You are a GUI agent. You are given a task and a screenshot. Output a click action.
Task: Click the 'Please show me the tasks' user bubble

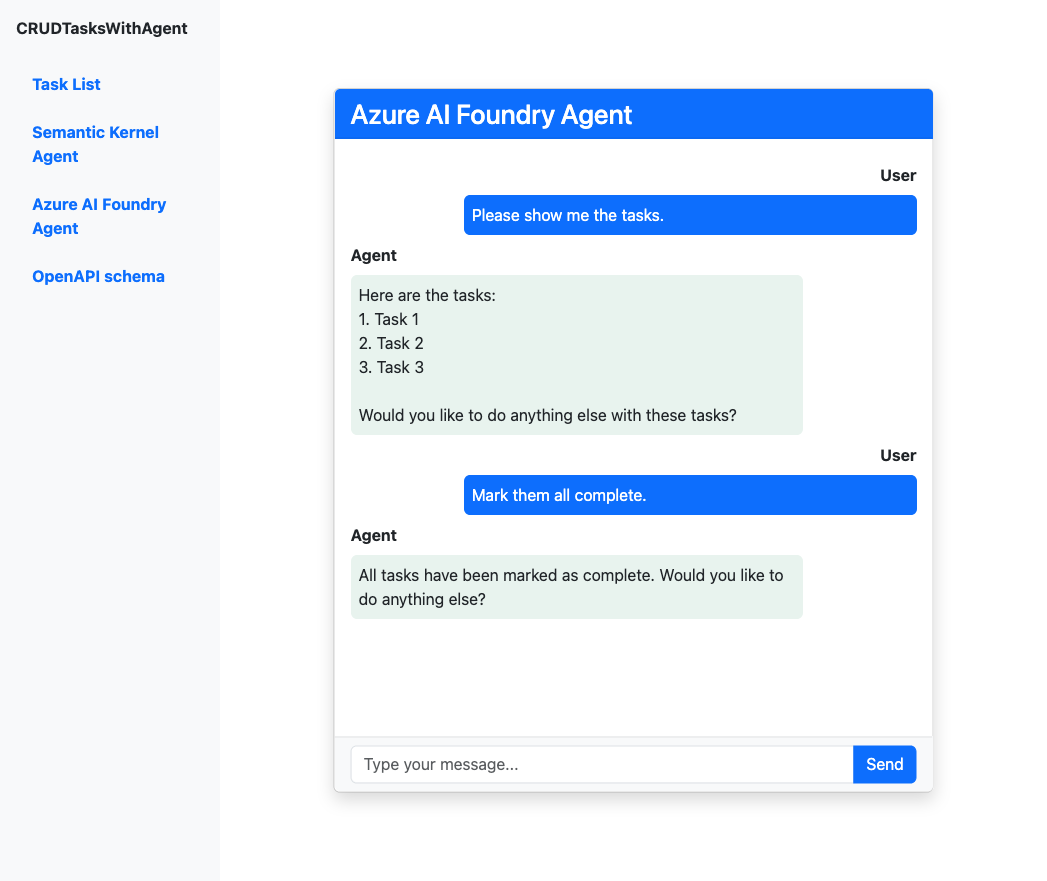[689, 215]
